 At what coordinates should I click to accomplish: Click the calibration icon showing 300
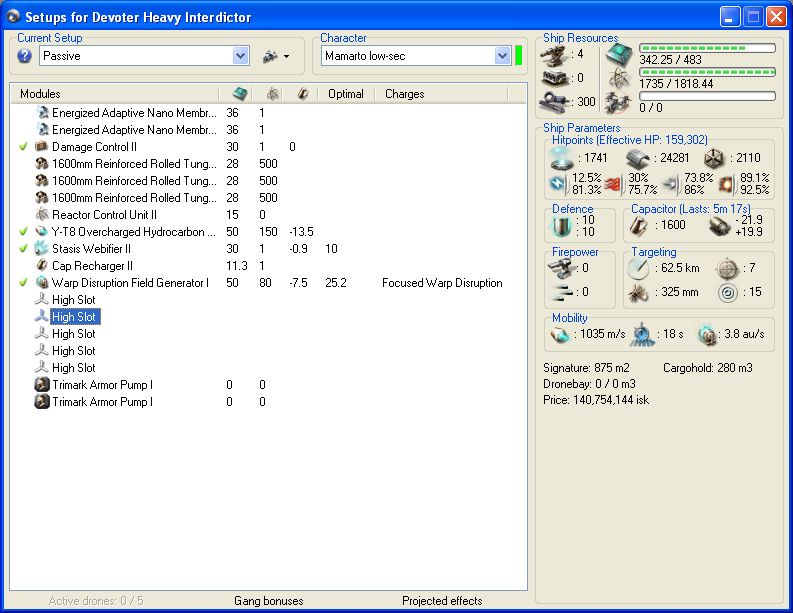coord(555,102)
